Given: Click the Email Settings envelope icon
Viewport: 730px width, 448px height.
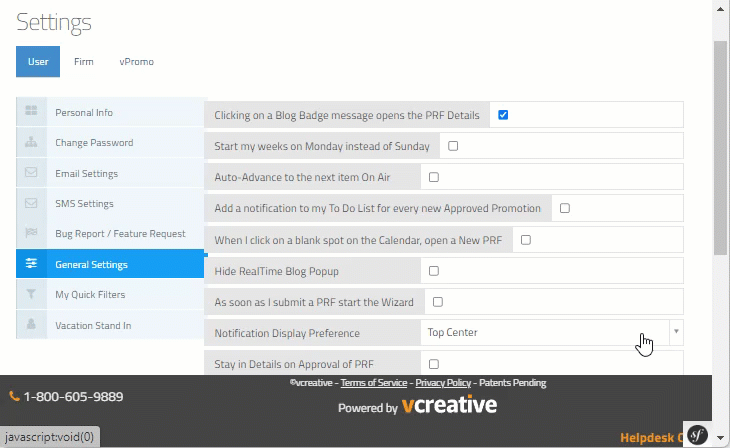Looking at the screenshot, I should tap(31, 172).
